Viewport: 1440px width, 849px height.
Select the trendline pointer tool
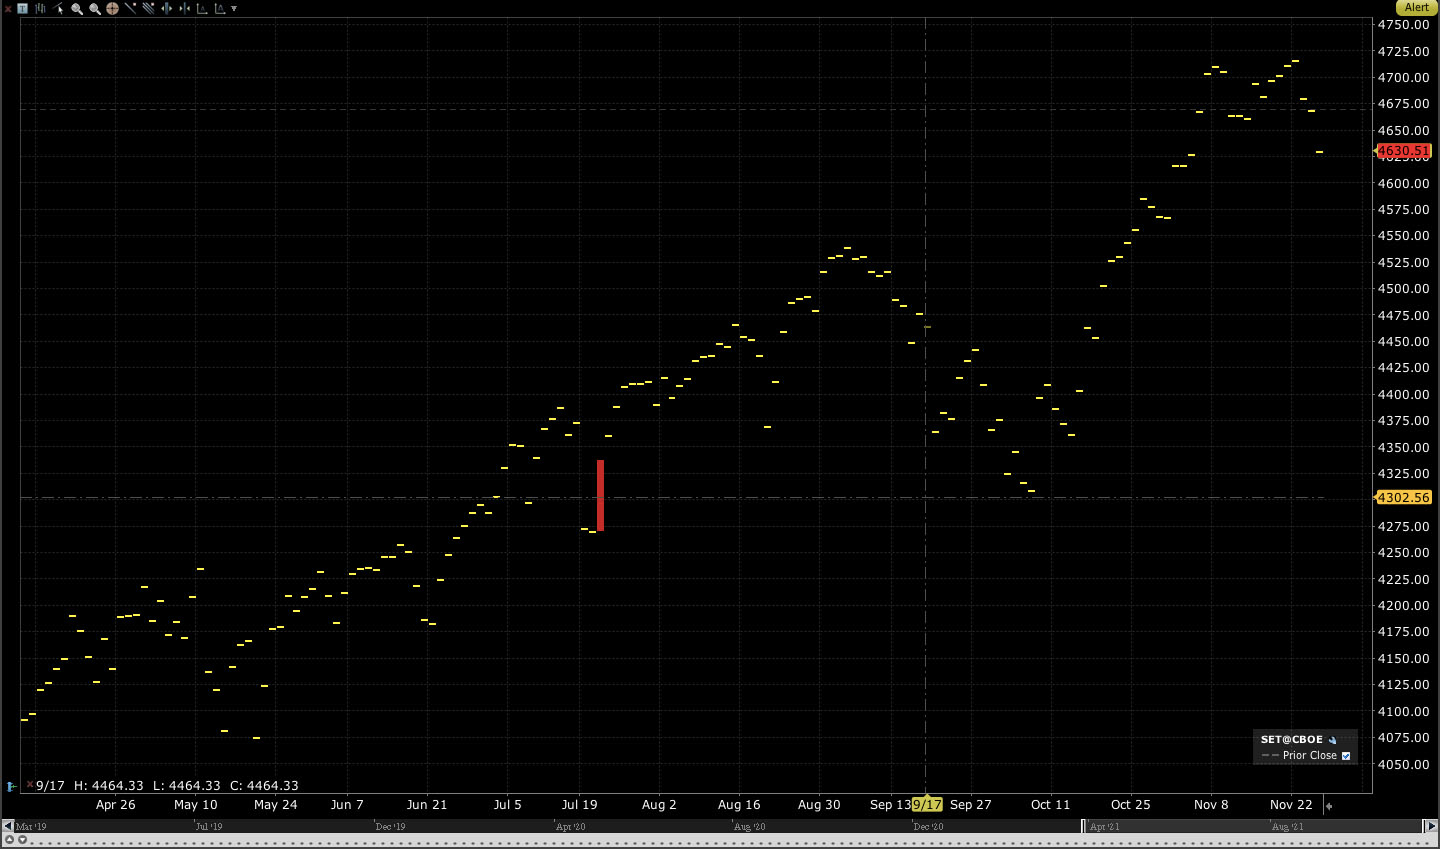[x=58, y=8]
